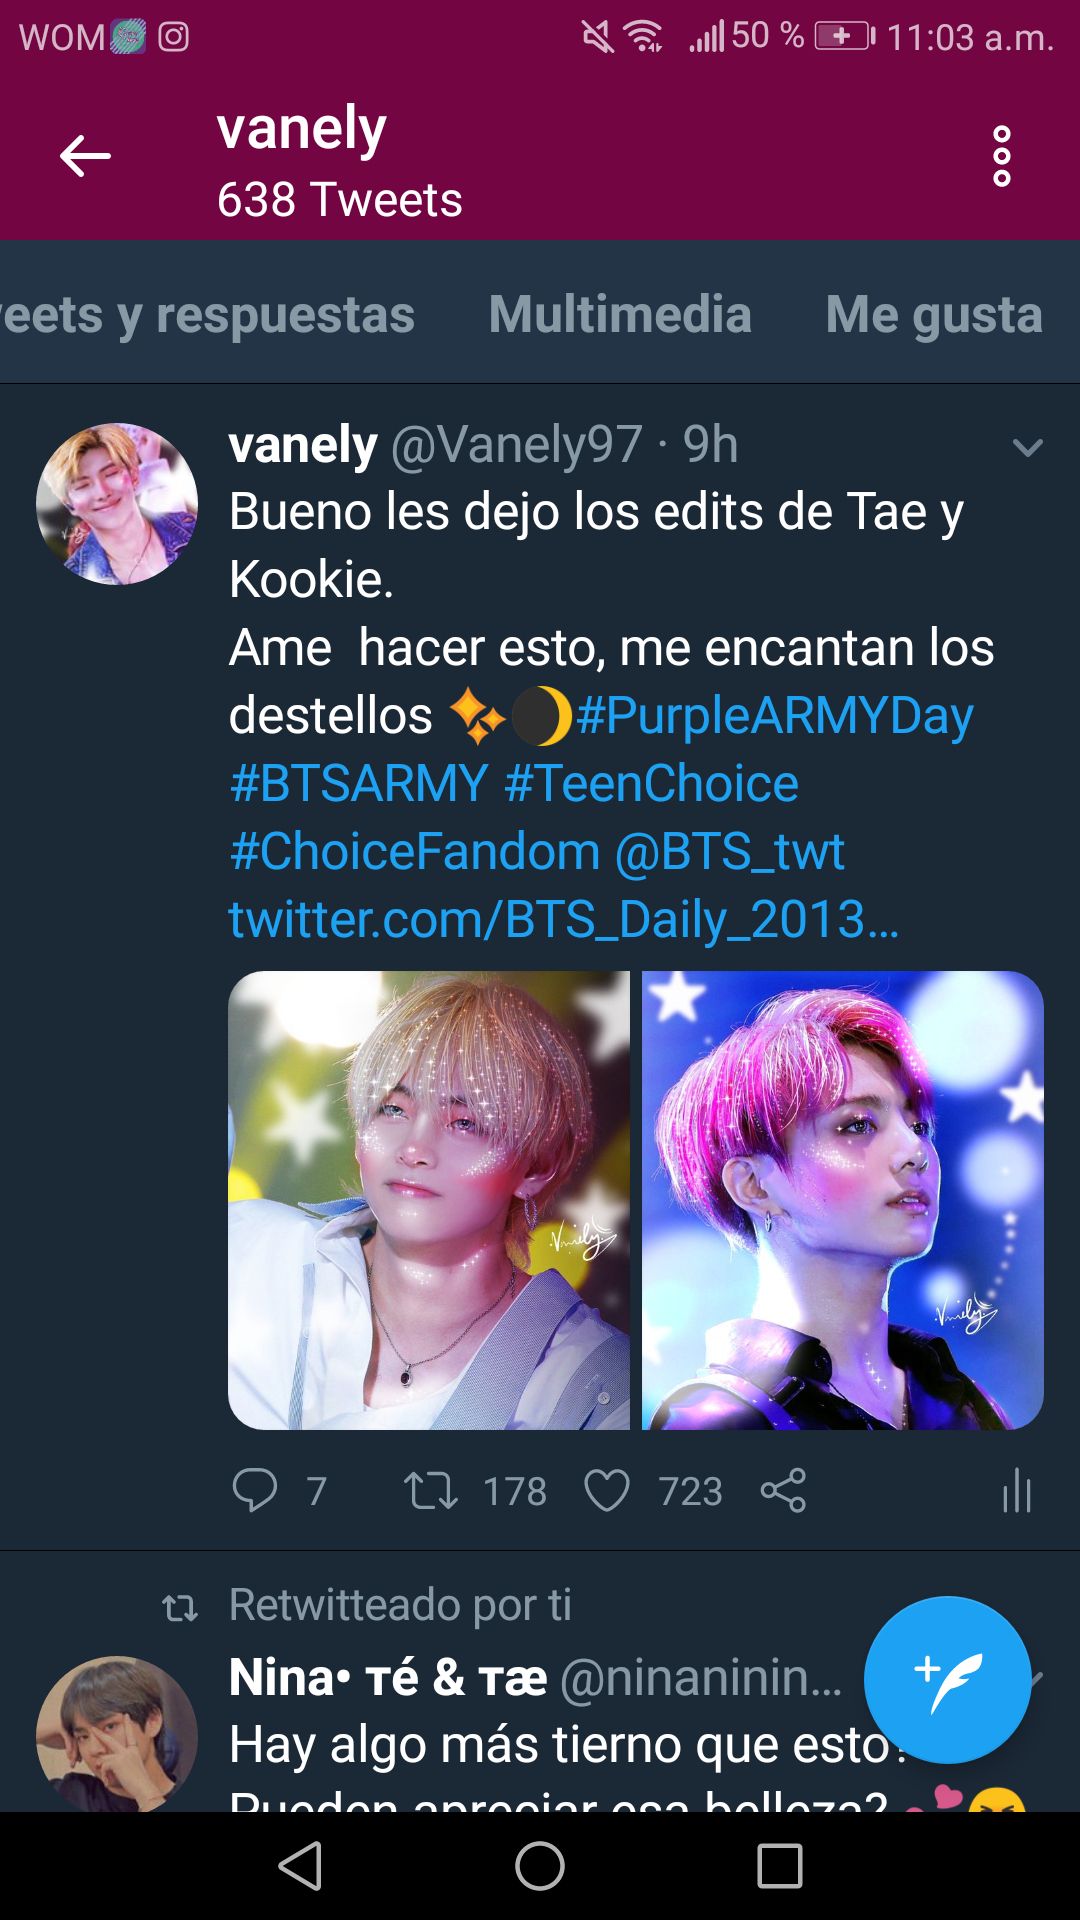This screenshot has height=1920, width=1080.
Task: Open Nina's profile picture
Action: (117, 1735)
